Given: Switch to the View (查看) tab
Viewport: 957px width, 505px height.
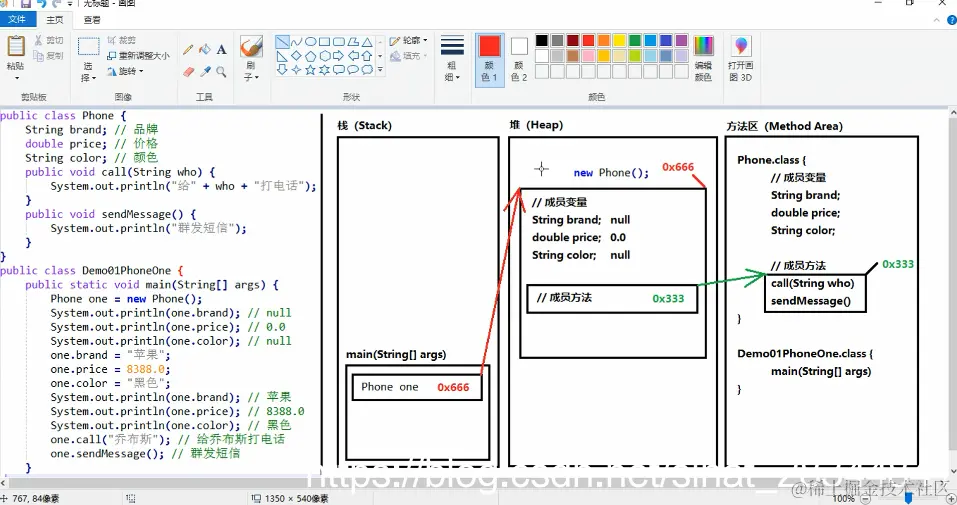Looking at the screenshot, I should point(92,20).
